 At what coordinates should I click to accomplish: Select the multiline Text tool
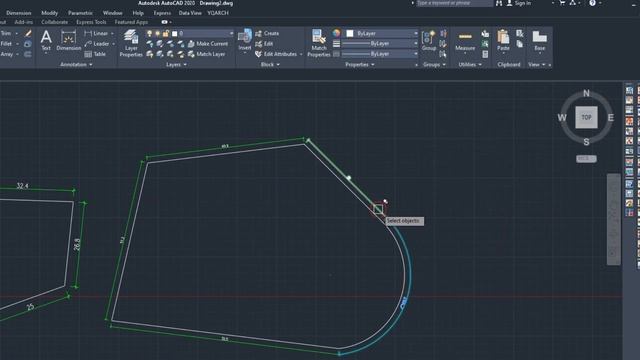pos(46,40)
